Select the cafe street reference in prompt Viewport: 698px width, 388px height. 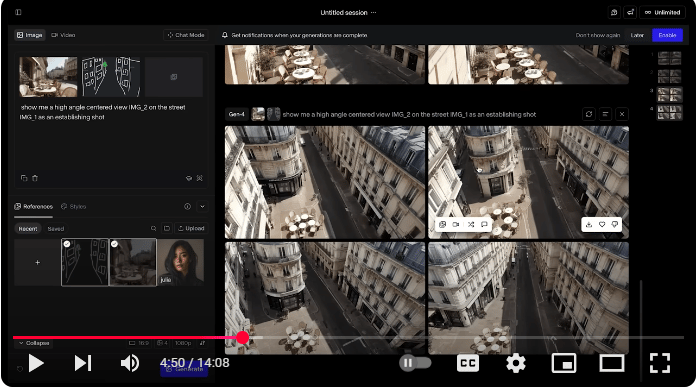48,77
